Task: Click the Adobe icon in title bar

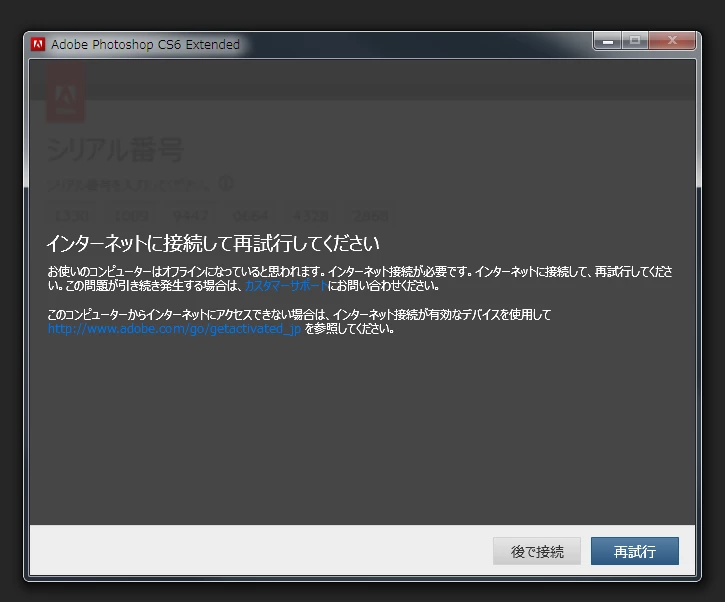Action: (38, 44)
